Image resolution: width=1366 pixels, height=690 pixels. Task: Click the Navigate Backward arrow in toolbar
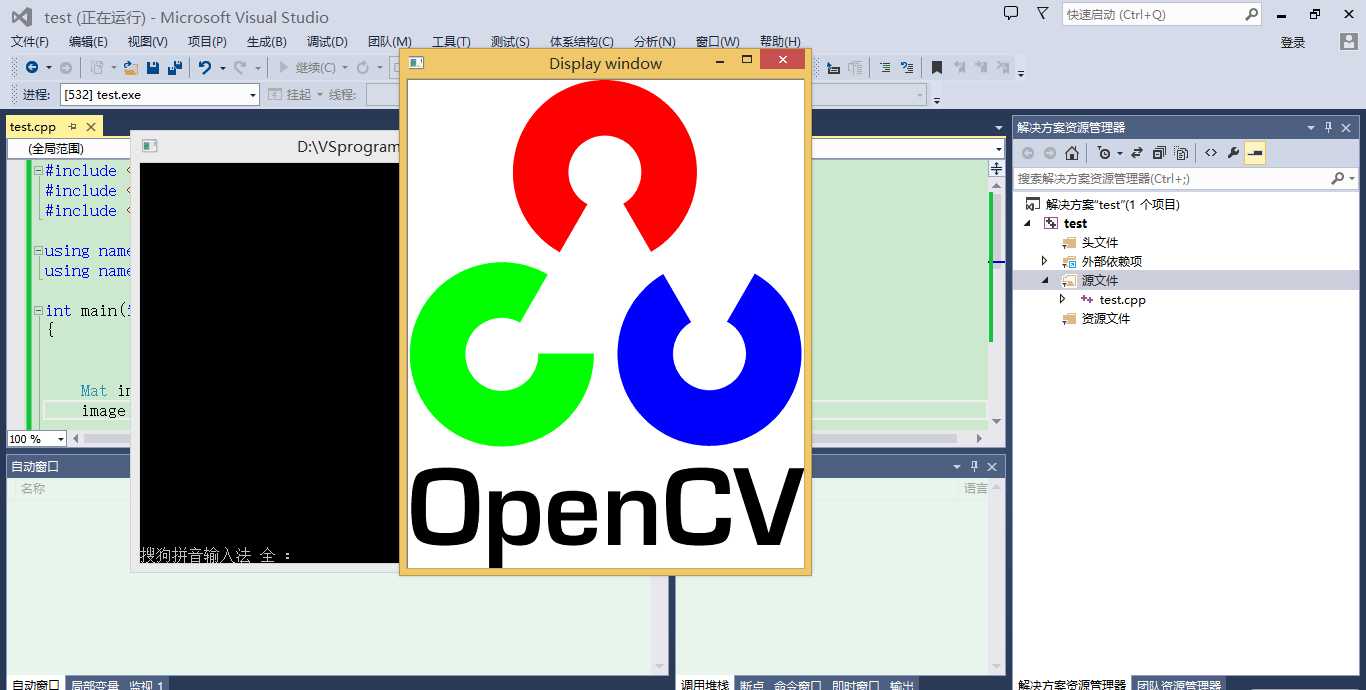point(32,67)
